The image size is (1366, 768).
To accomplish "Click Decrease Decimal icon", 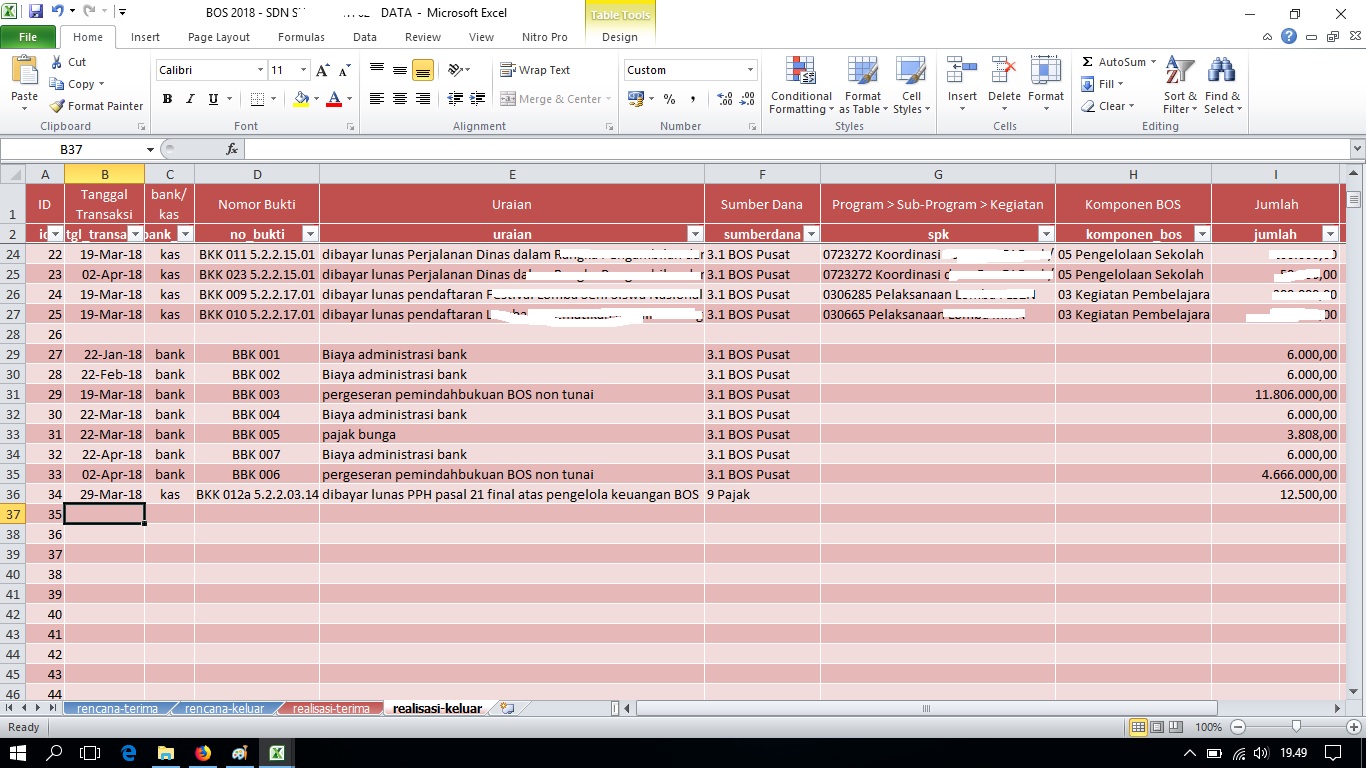I will click(x=748, y=99).
